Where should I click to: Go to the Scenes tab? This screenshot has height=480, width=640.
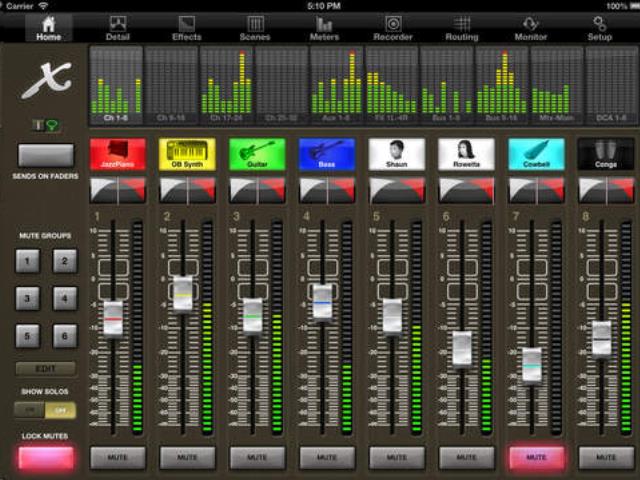click(255, 28)
